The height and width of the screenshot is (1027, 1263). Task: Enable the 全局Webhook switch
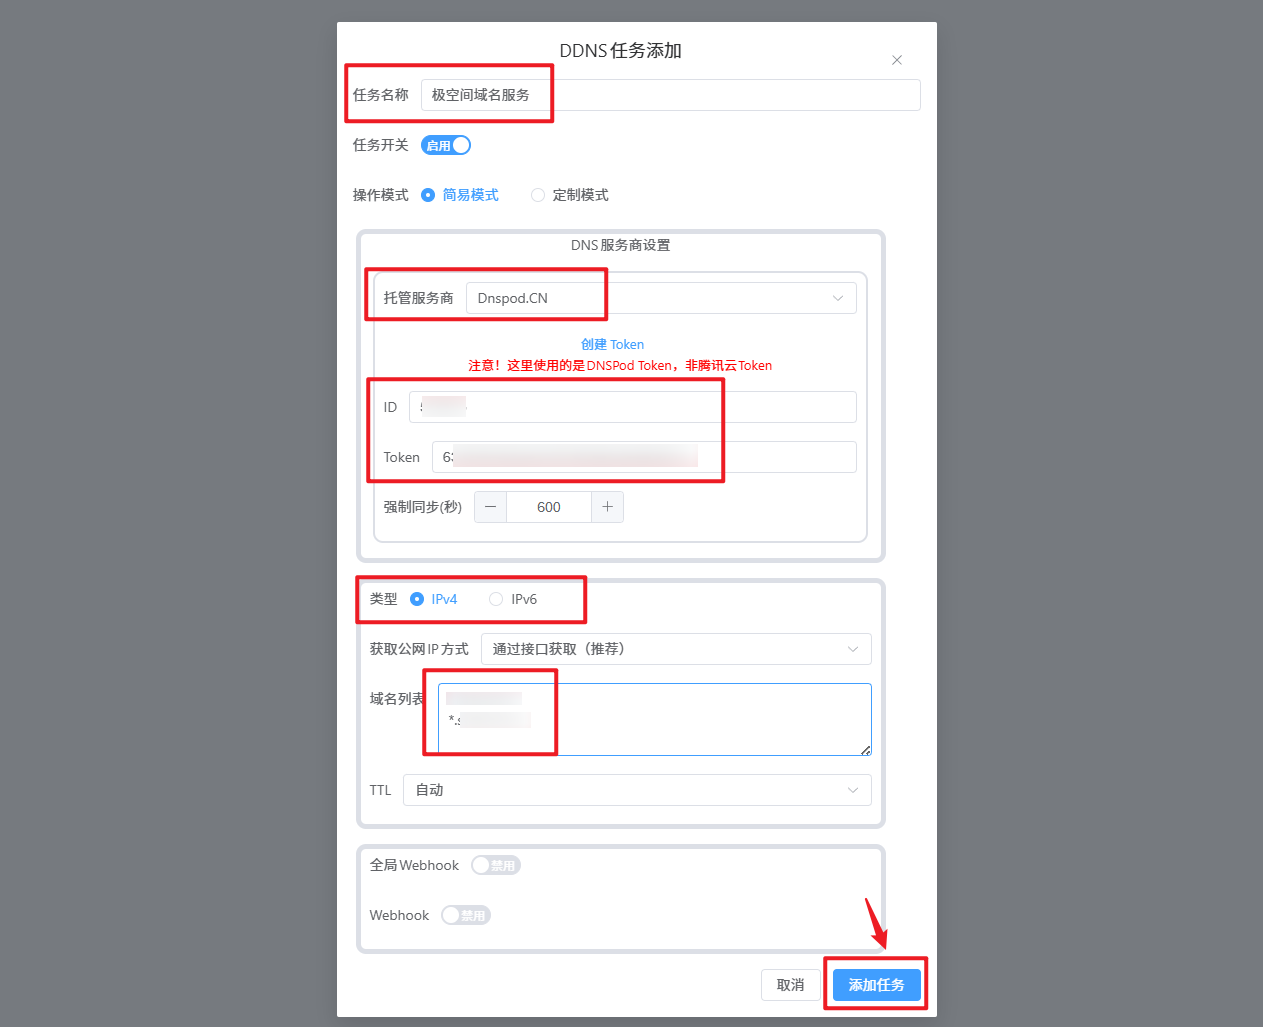click(496, 865)
